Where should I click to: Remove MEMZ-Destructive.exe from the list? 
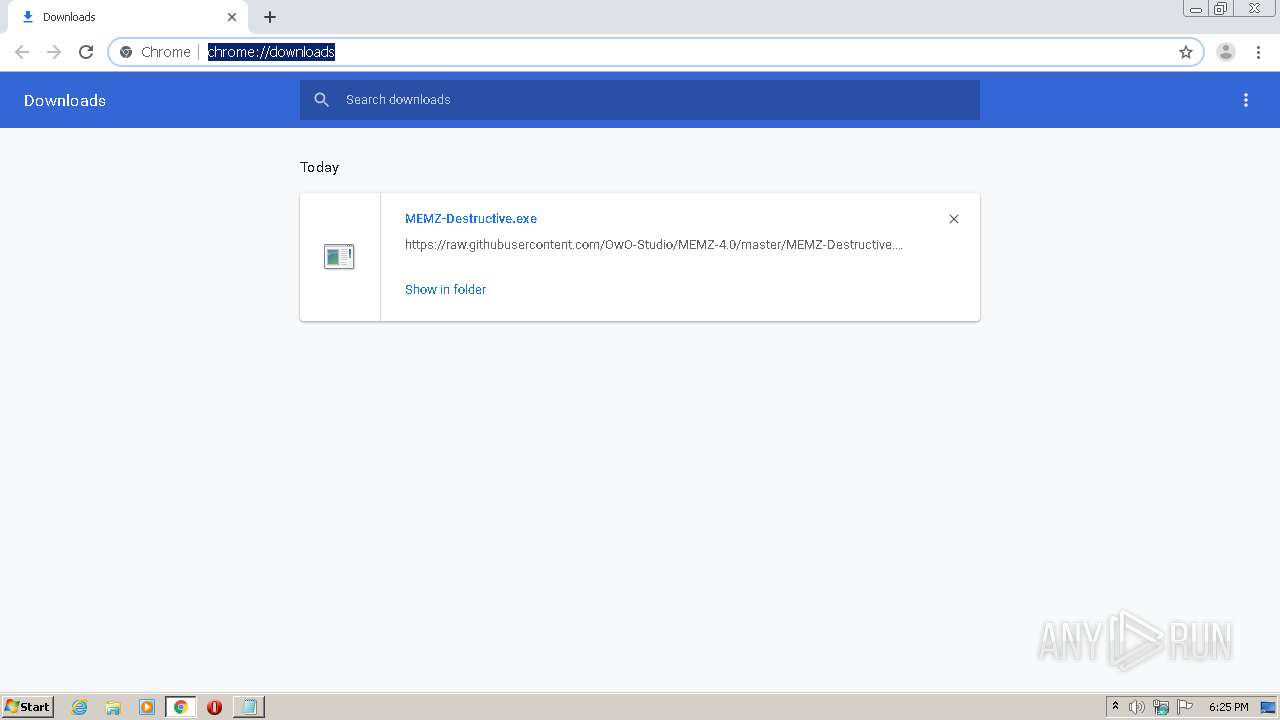[954, 219]
